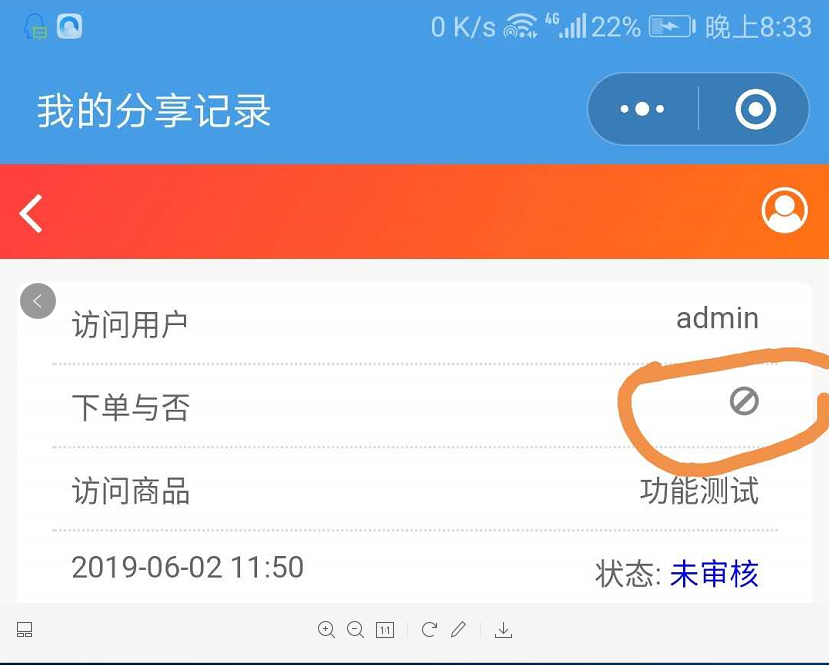Open the 功能测试 visited product entry
Viewport: 829px width, 665px height.
point(699,491)
